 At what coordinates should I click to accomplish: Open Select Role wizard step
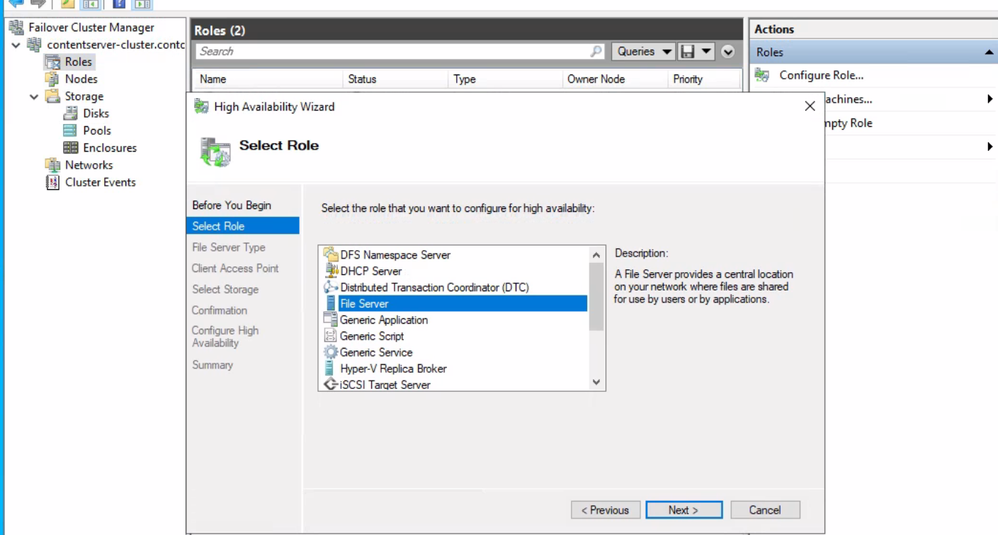(x=242, y=226)
